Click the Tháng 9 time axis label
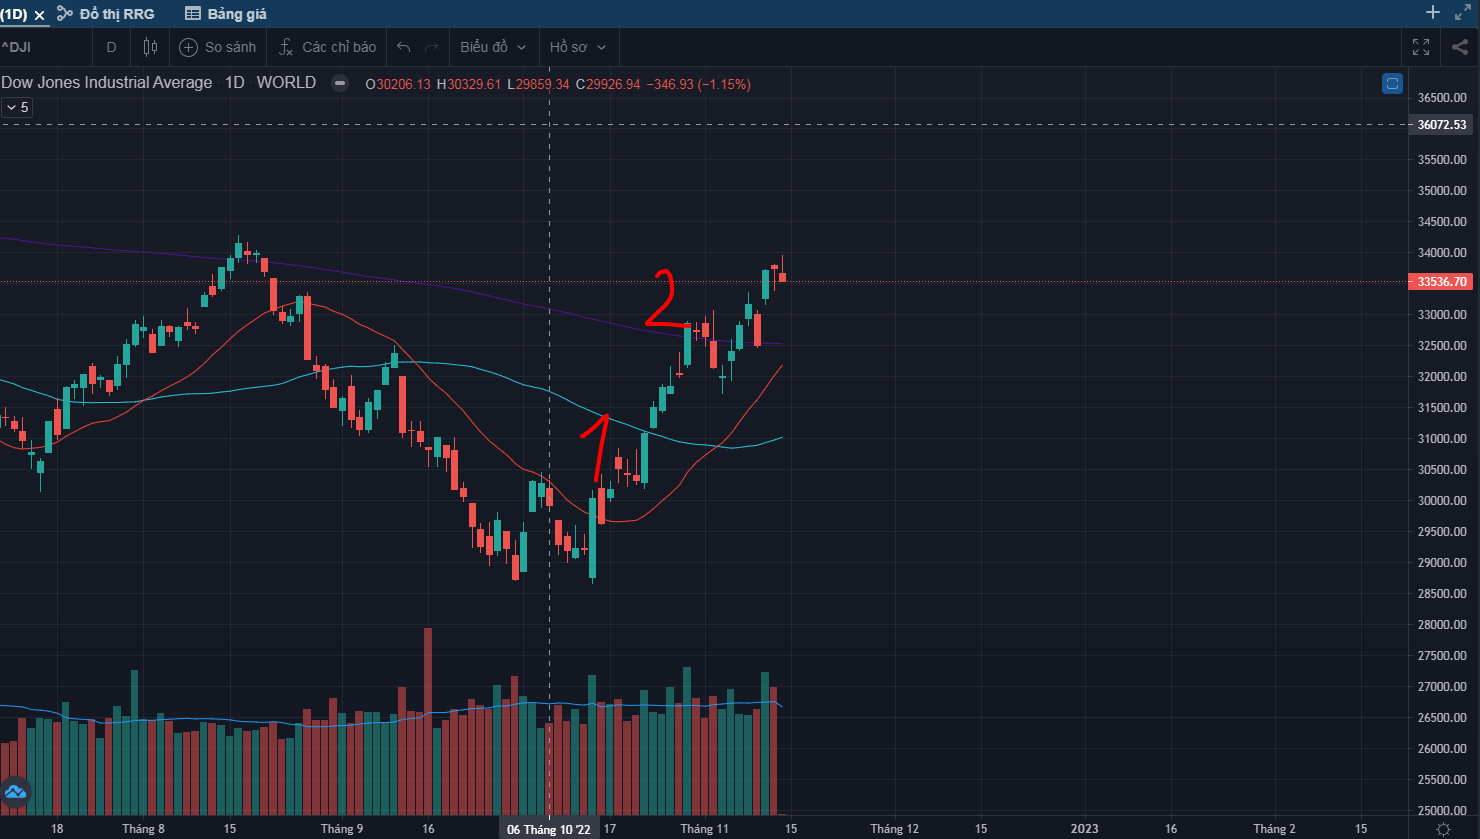 [342, 829]
